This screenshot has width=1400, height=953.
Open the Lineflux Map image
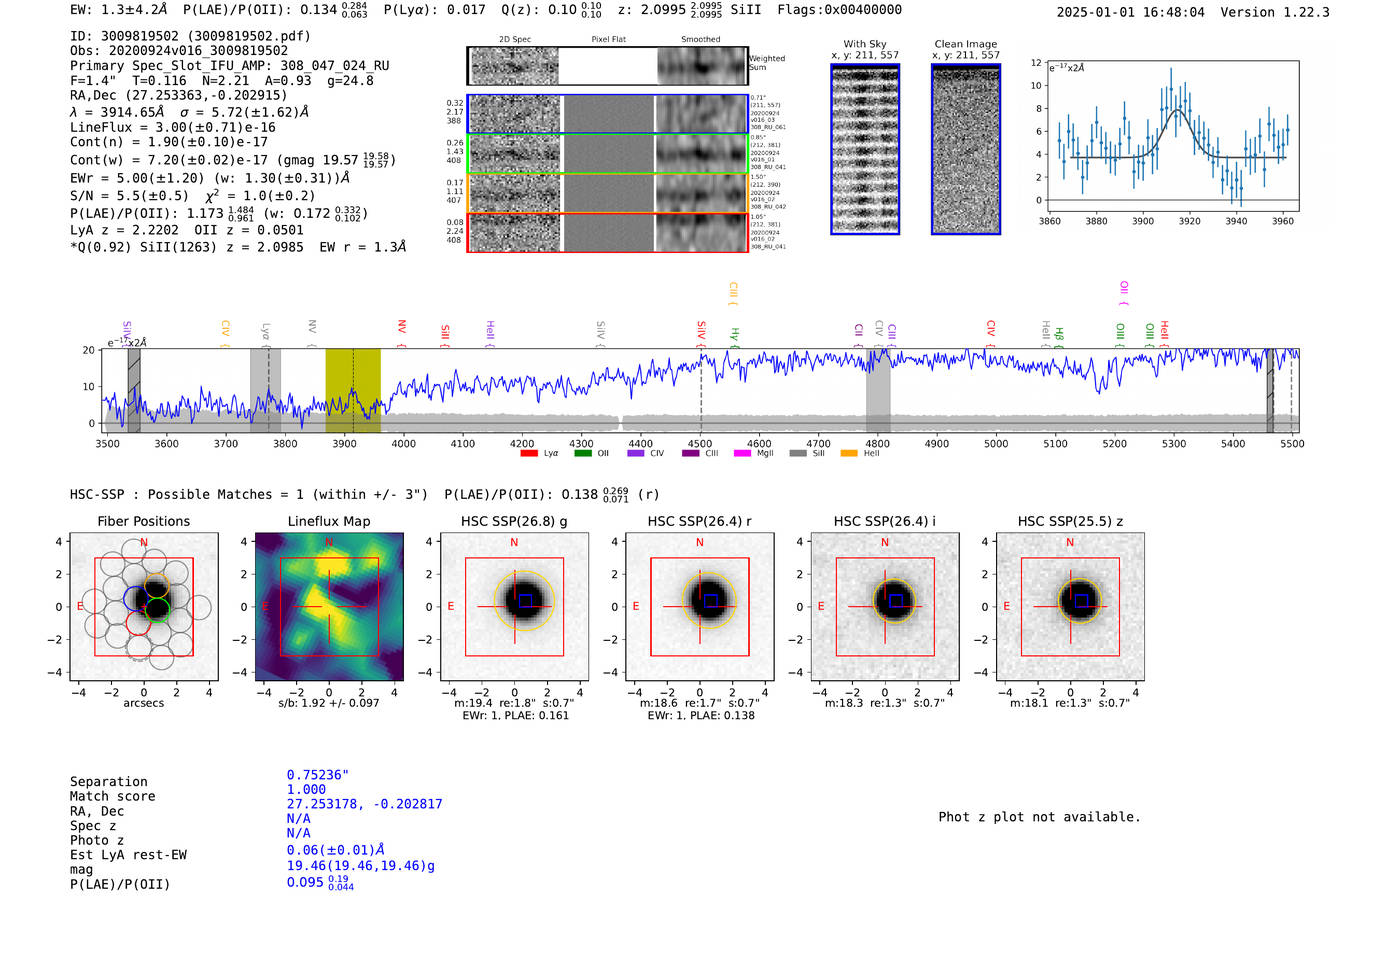[329, 607]
